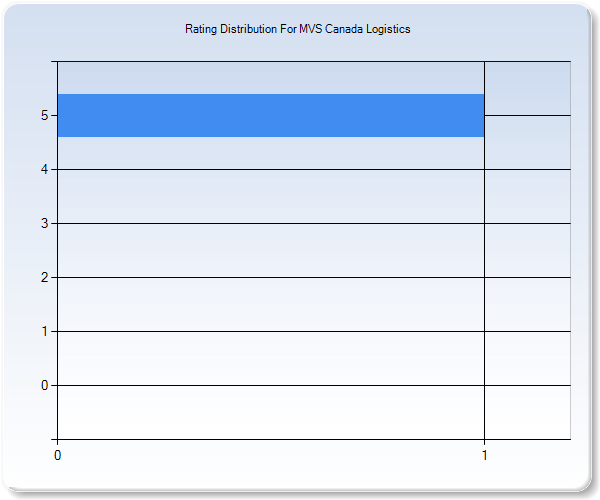This screenshot has width=600, height=500.
Task: Click the vertical axis label 0
Action: pyautogui.click(x=45, y=386)
